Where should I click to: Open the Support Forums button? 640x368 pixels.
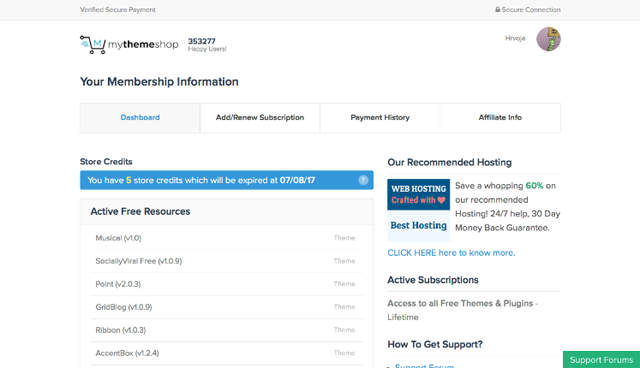[601, 360]
